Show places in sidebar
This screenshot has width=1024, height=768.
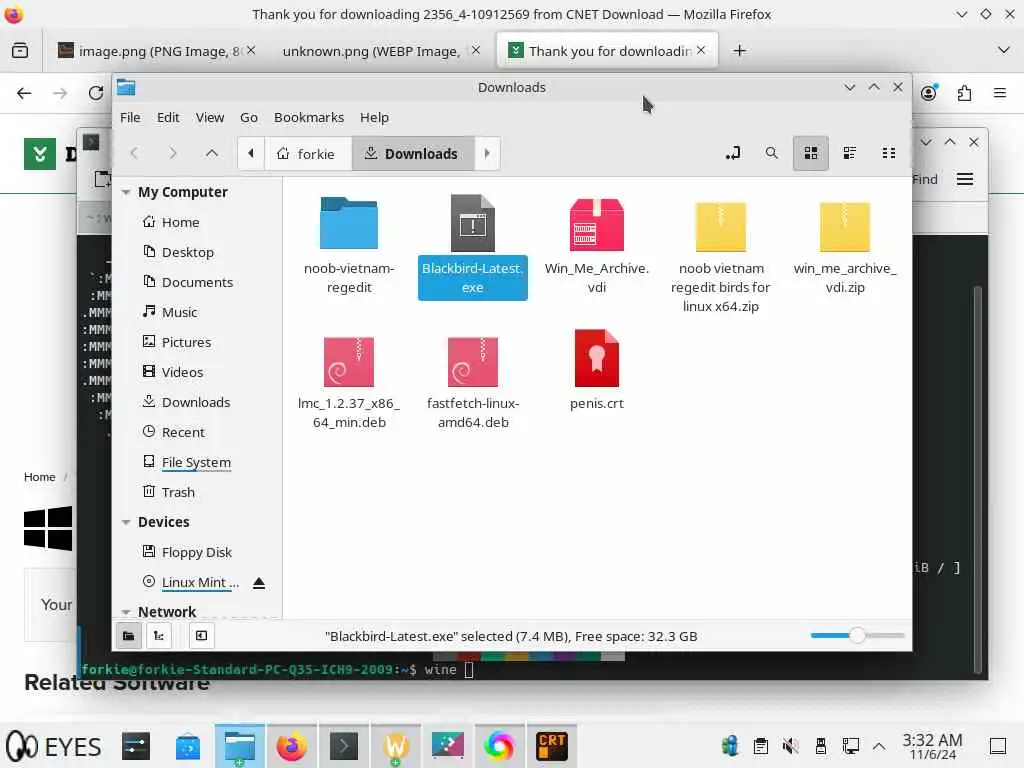[x=129, y=635]
